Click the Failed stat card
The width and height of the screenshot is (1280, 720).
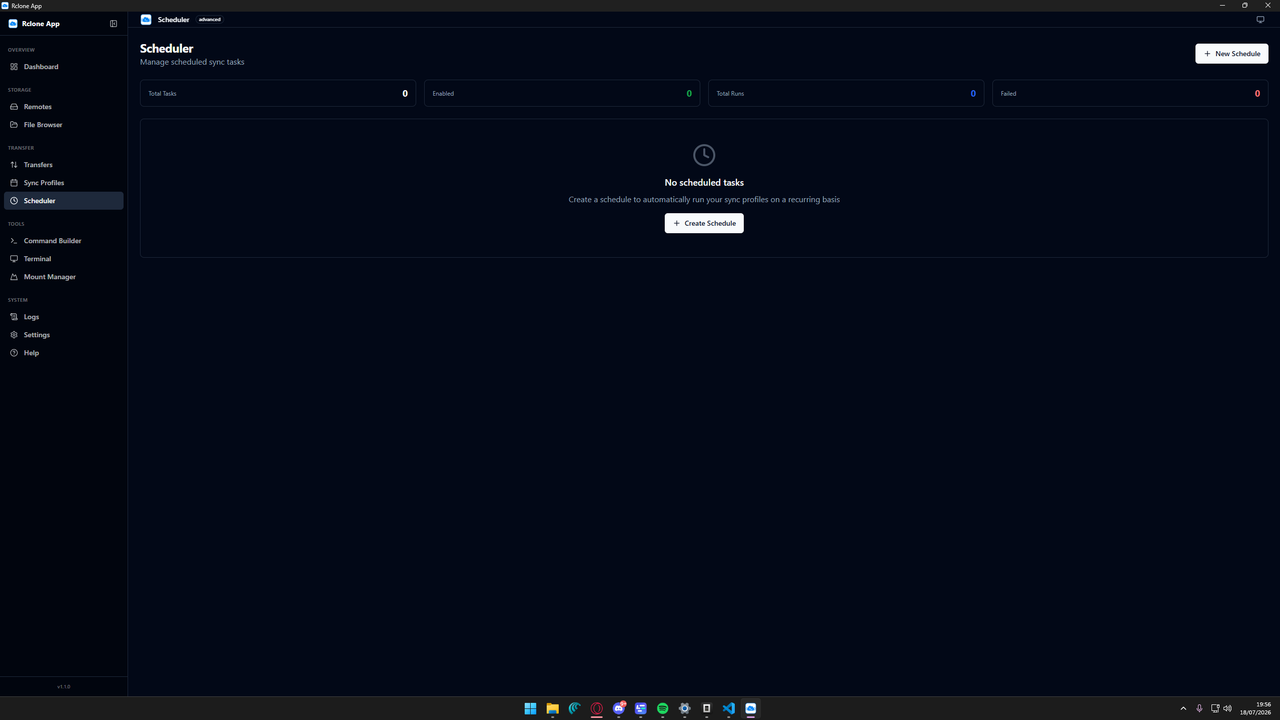[1130, 93]
